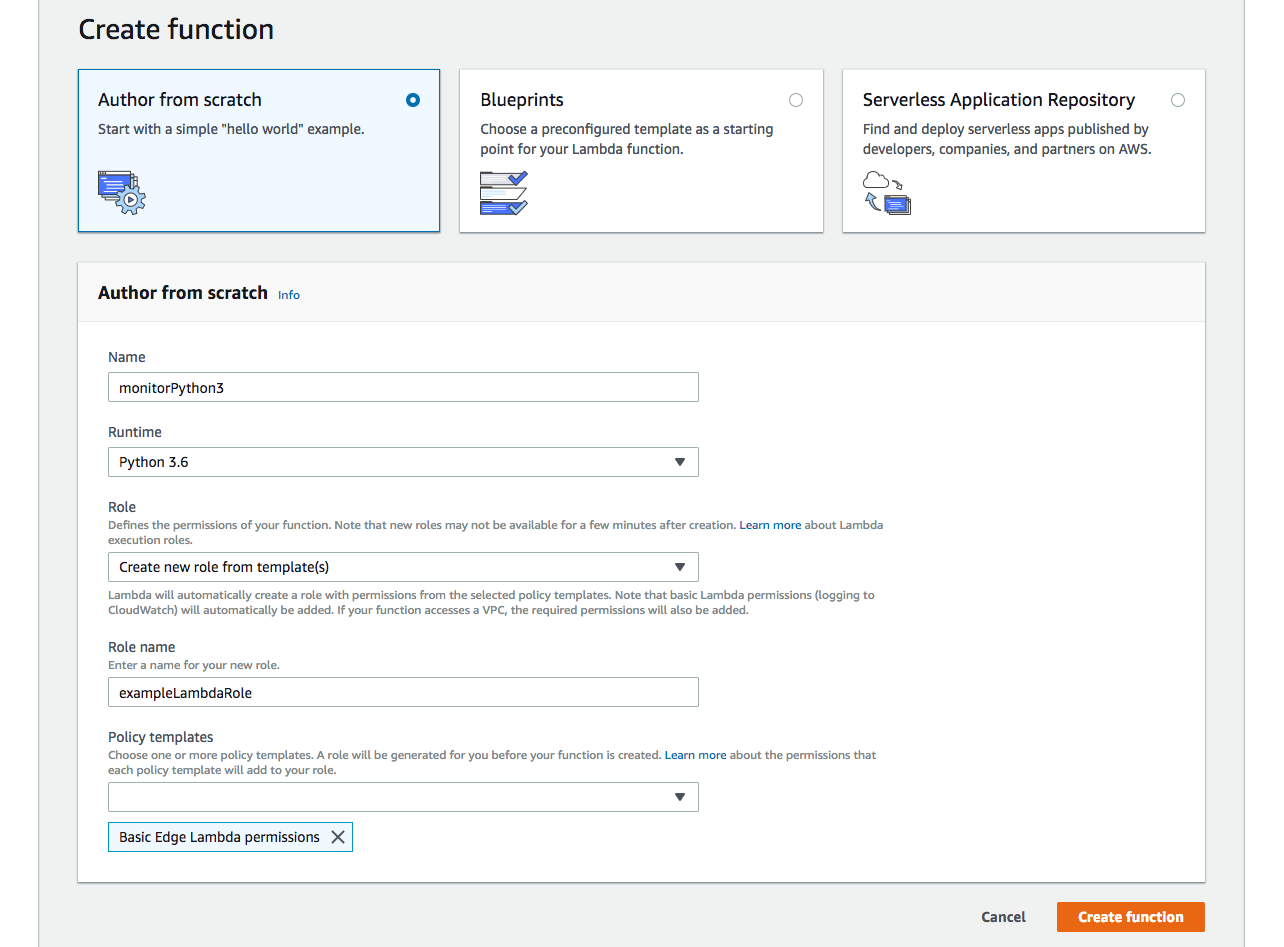Open the Learn more link about Lambda execution roles
This screenshot has width=1284, height=947.
pos(770,524)
